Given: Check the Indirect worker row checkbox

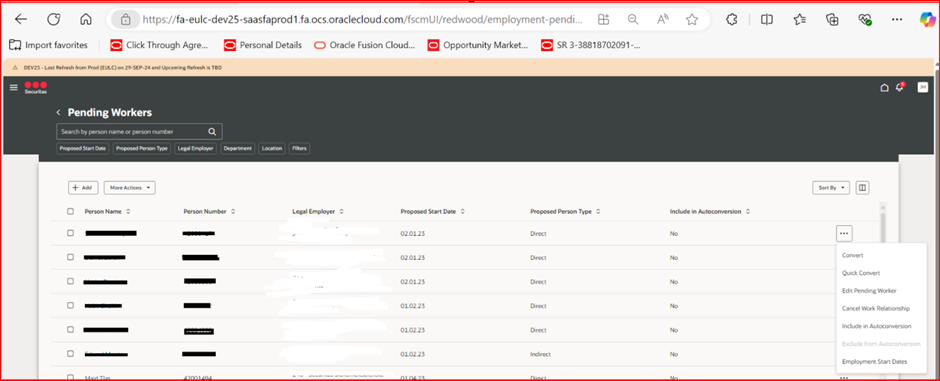Looking at the screenshot, I should (x=71, y=354).
